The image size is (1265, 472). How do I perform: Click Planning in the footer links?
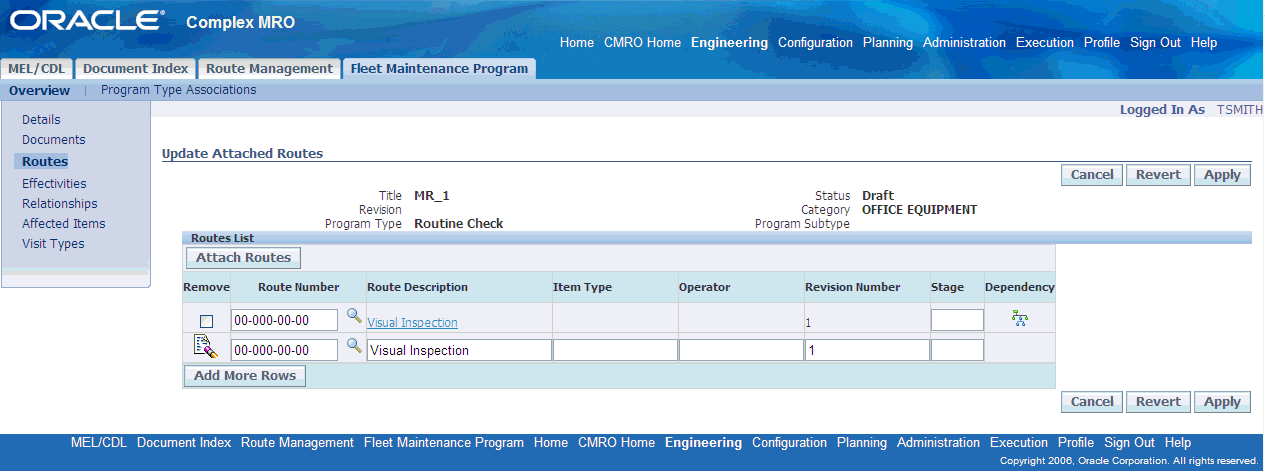[862, 443]
